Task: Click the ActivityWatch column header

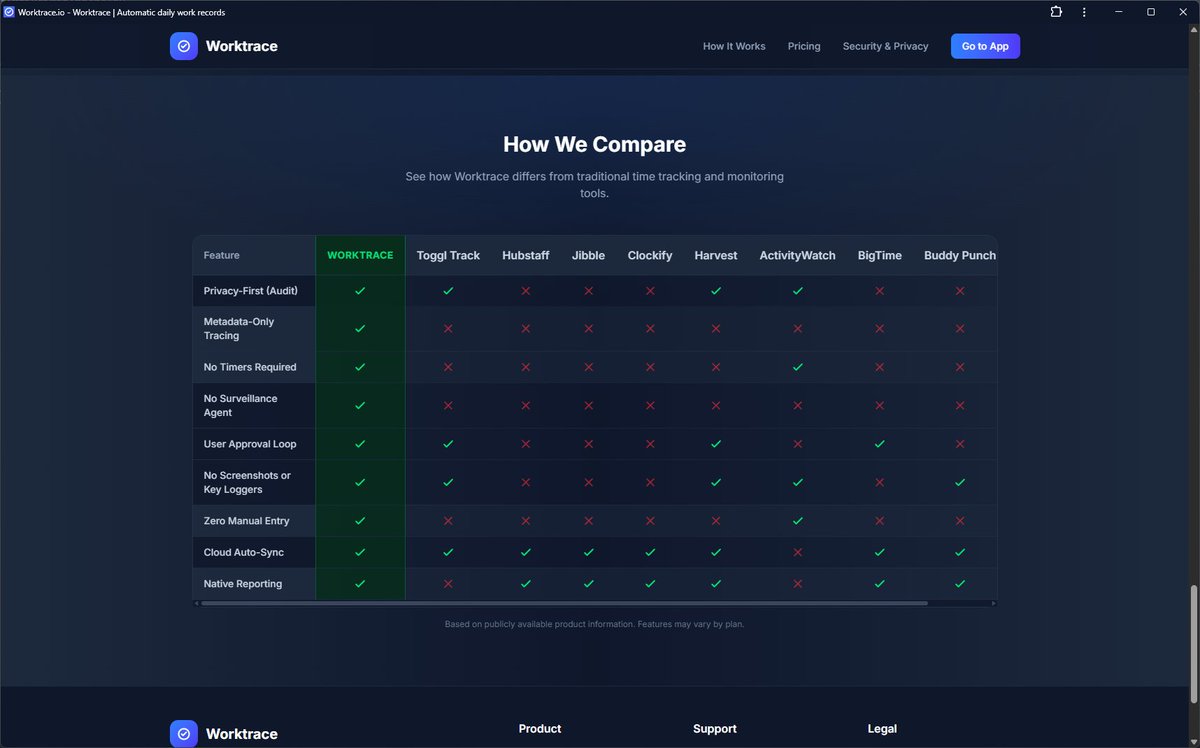Action: [x=797, y=255]
